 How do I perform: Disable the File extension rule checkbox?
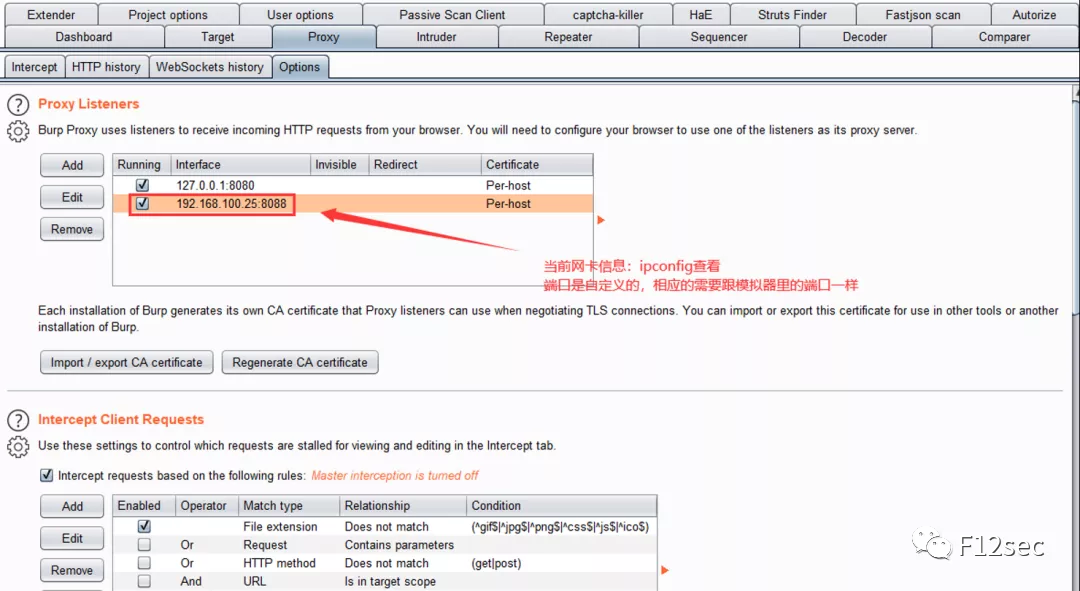click(x=144, y=526)
